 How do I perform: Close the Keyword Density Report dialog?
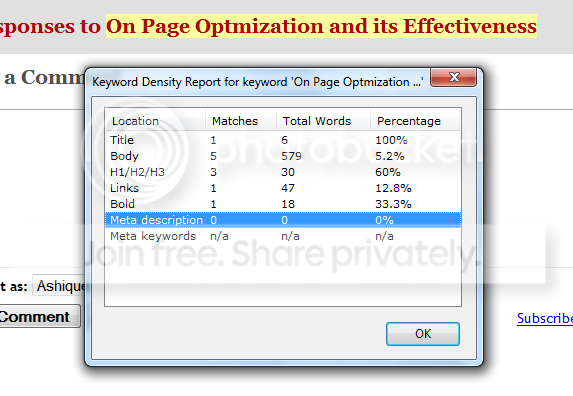(454, 77)
